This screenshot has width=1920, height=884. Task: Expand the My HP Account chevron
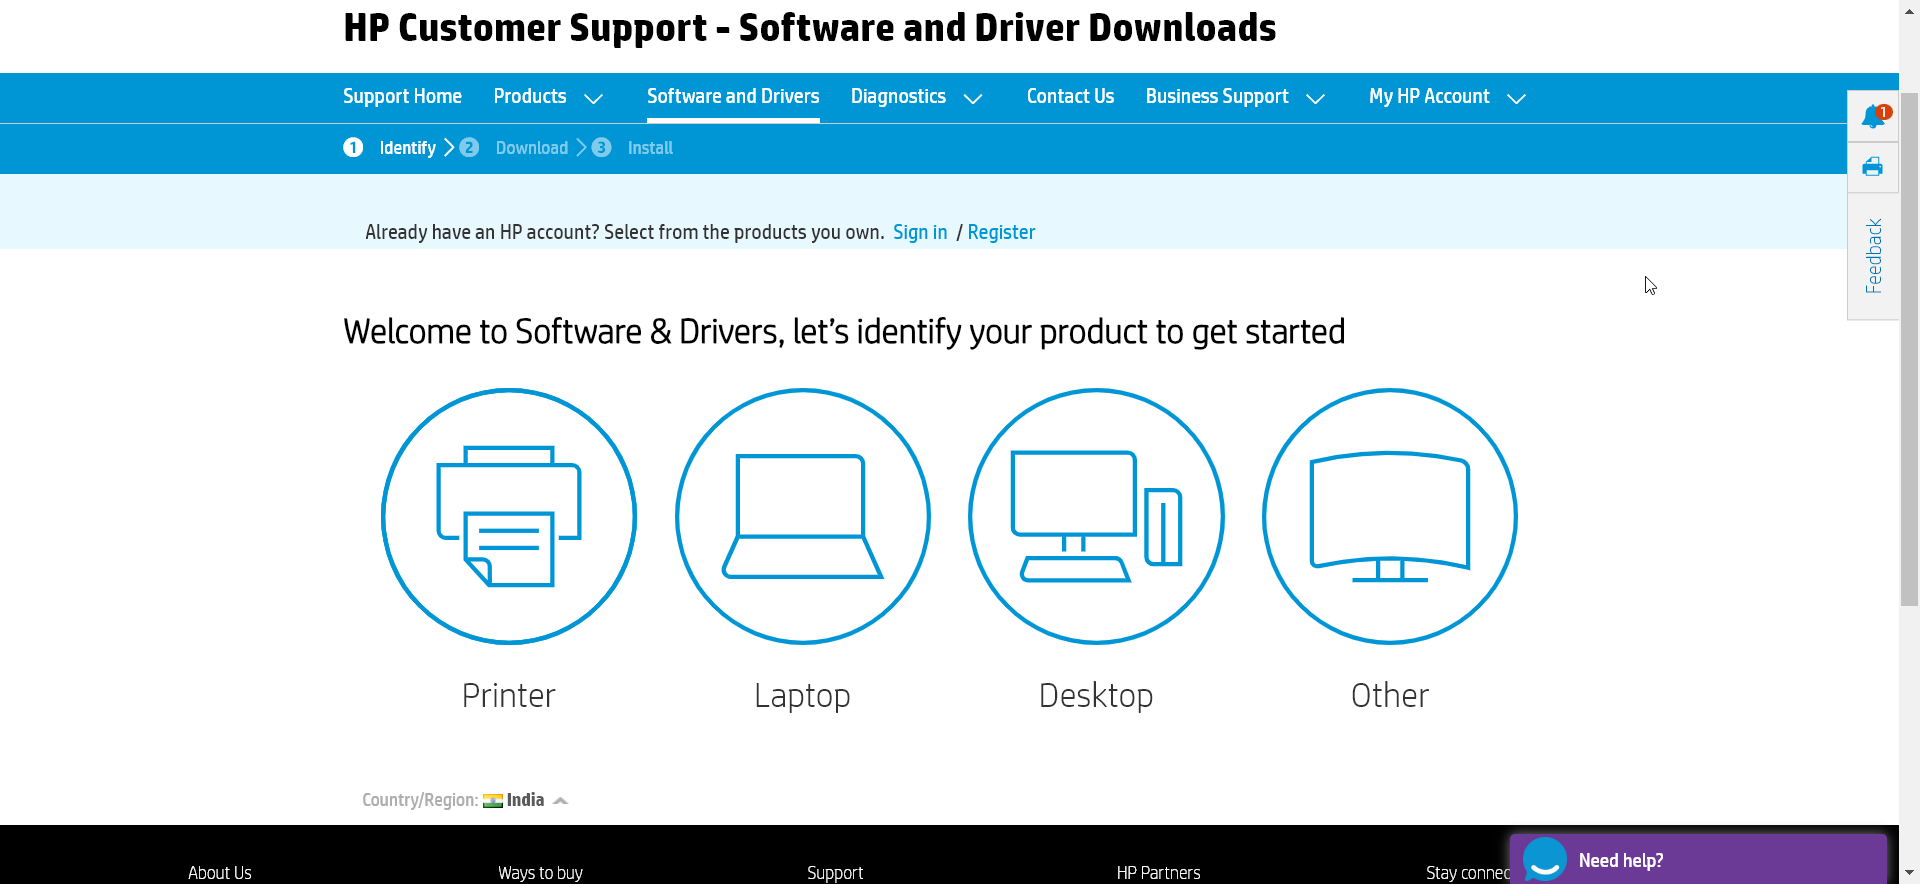click(x=1517, y=99)
